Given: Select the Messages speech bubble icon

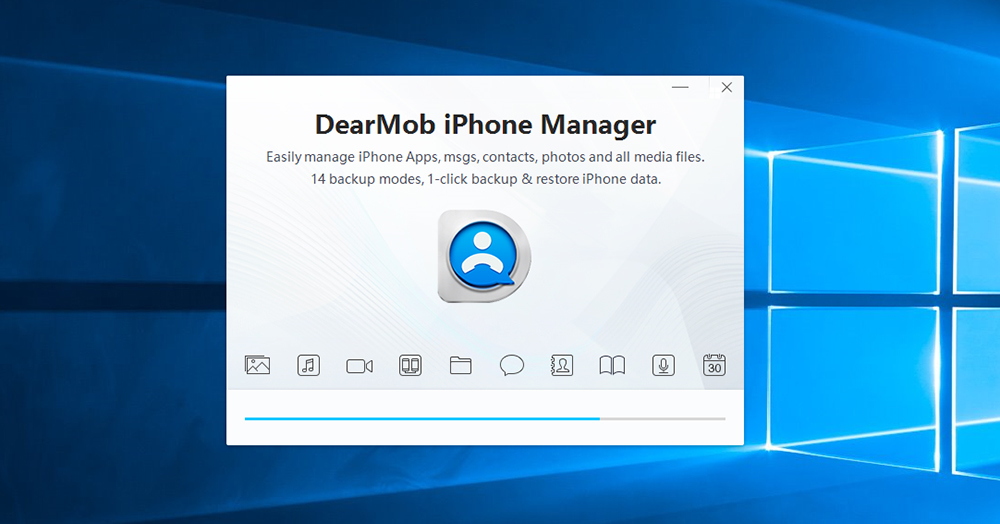Looking at the screenshot, I should click(511, 366).
